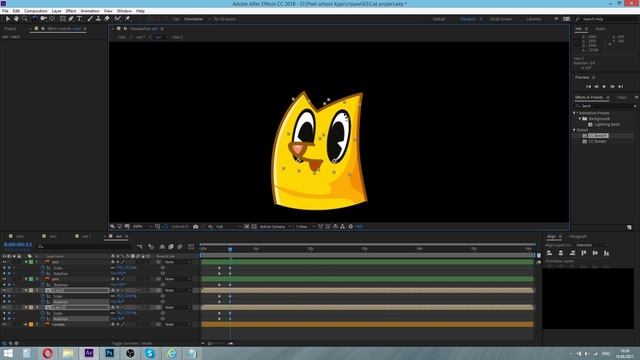Open the Composition menu

coord(36,11)
